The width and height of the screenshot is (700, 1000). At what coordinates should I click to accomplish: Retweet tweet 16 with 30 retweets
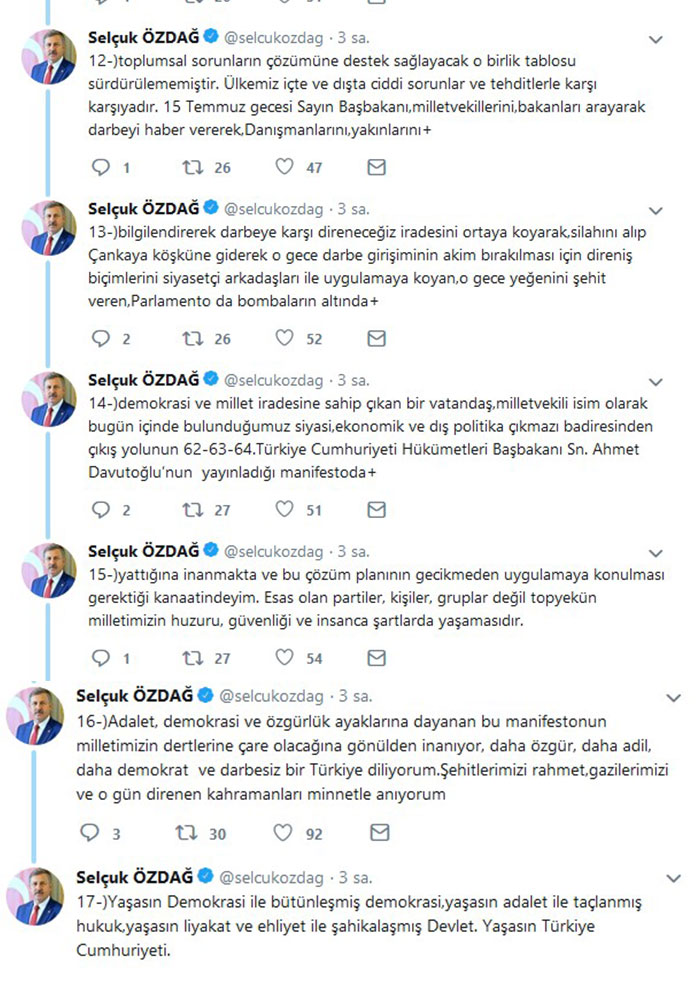click(x=185, y=832)
